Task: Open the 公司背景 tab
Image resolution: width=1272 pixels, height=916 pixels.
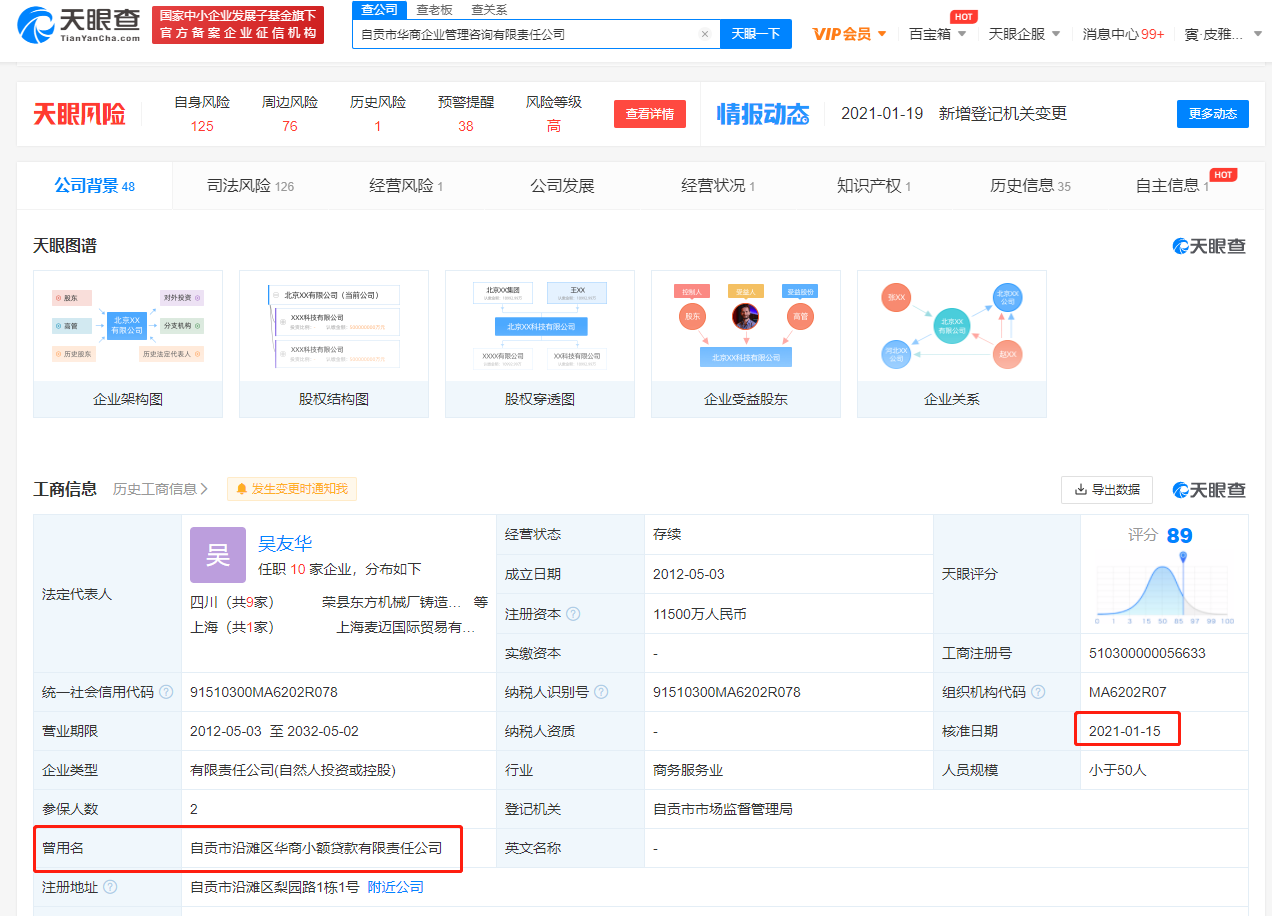Action: coord(94,186)
